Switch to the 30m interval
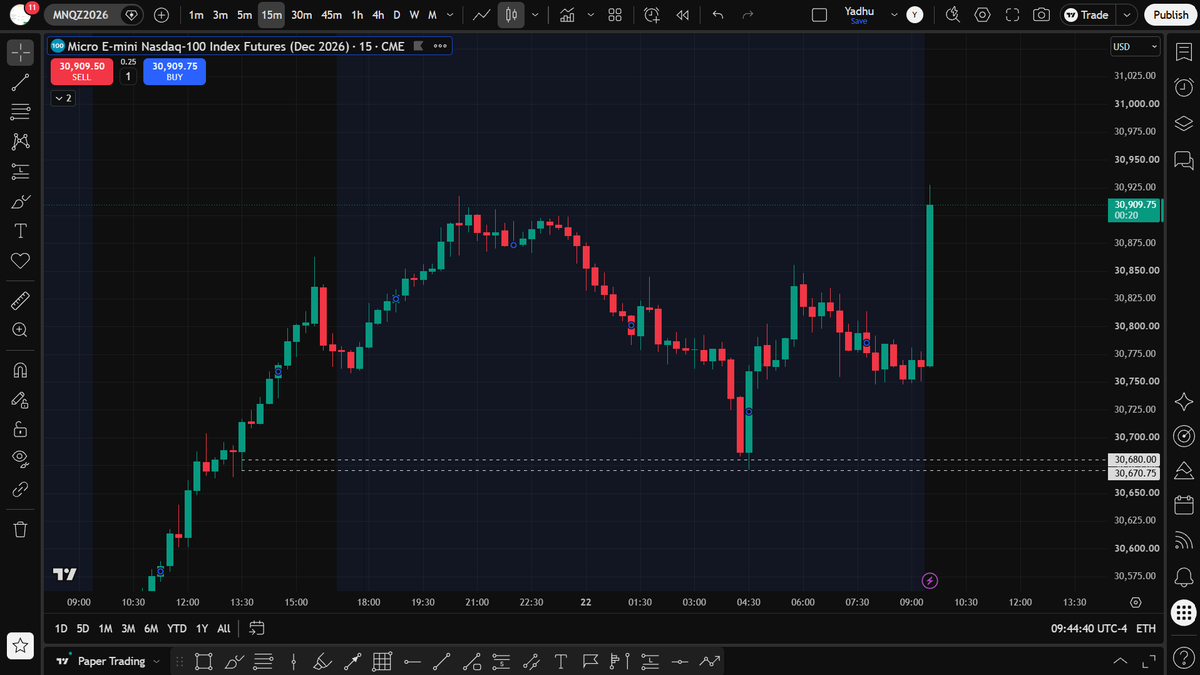1200x675 pixels. 302,15
